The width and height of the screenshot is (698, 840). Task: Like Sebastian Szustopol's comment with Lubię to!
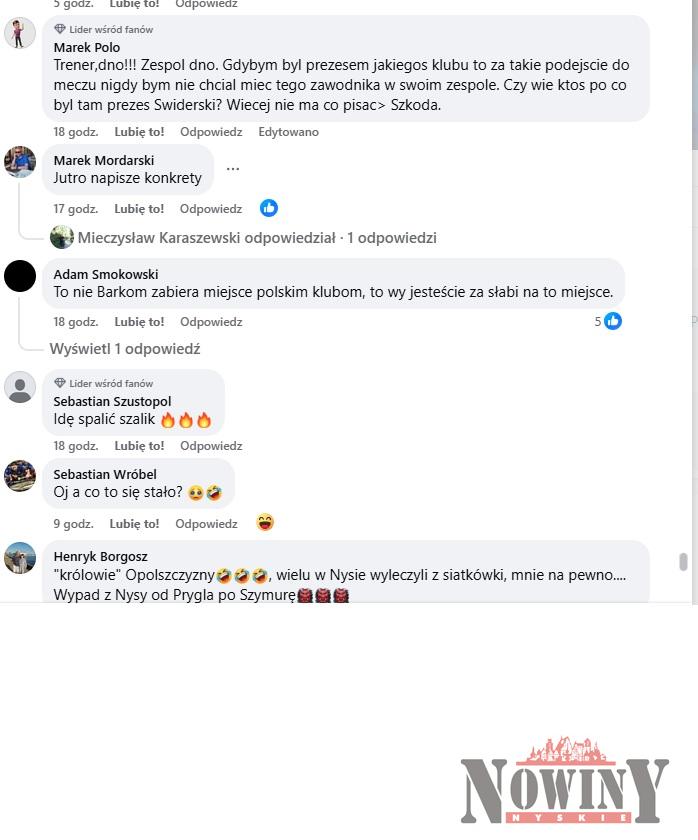click(x=139, y=446)
